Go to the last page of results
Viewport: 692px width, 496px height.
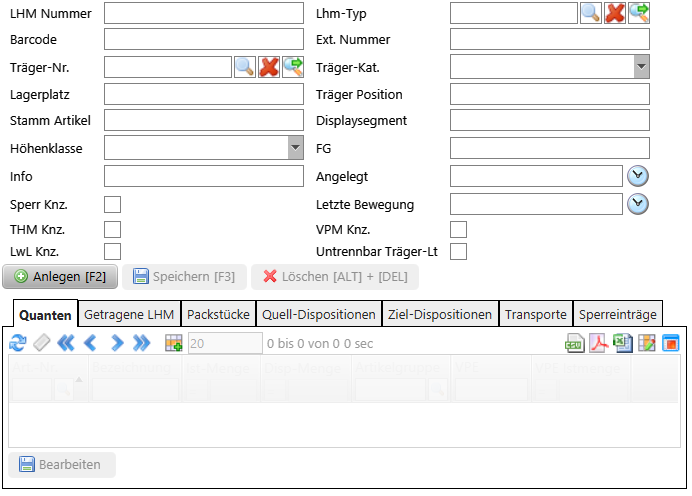141,343
